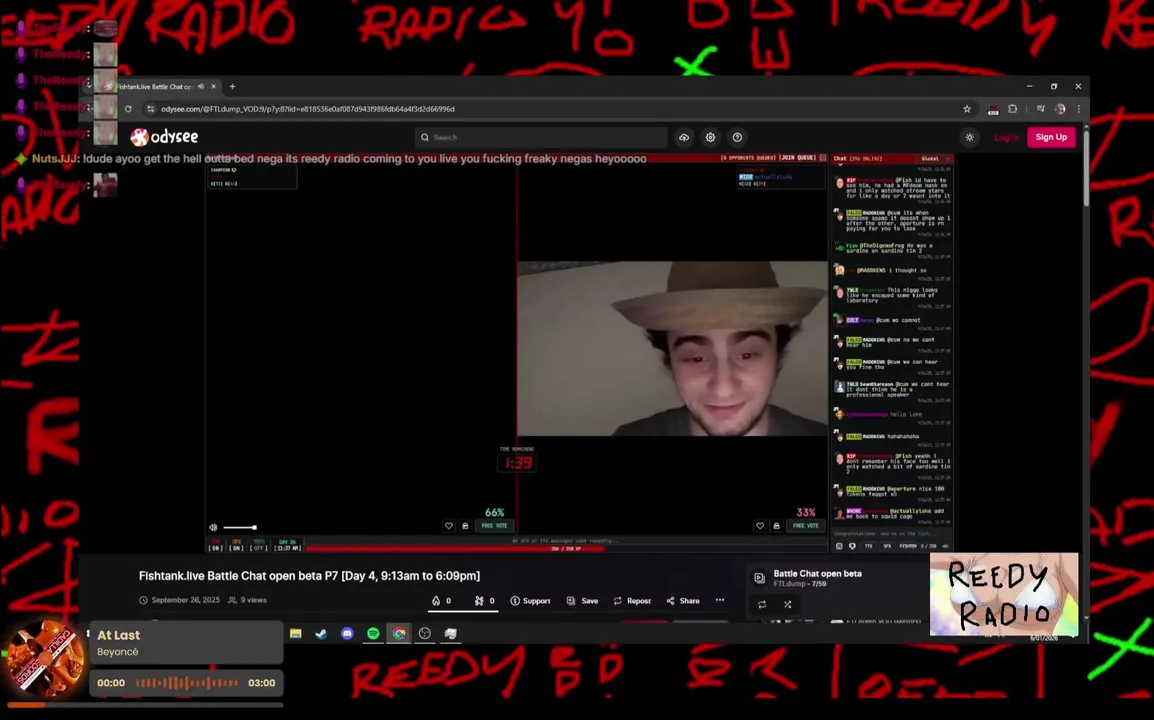This screenshot has width=1154, height=720.
Task: Toggle the OFF switch next to SFX
Action: 259,545
